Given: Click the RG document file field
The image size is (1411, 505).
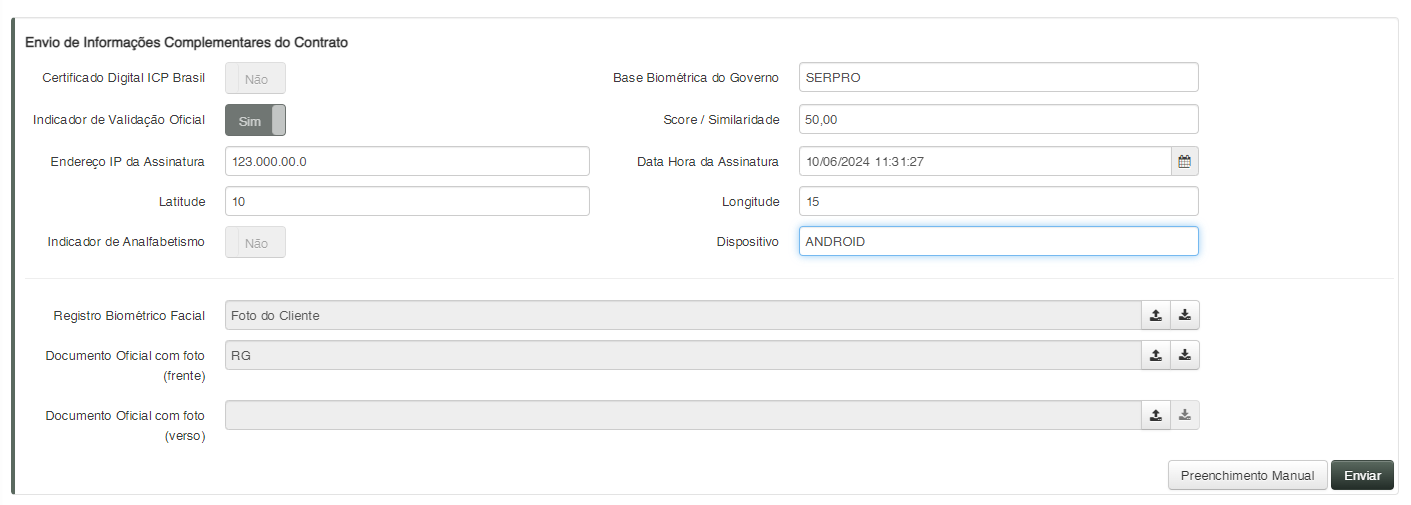Looking at the screenshot, I should (x=683, y=355).
